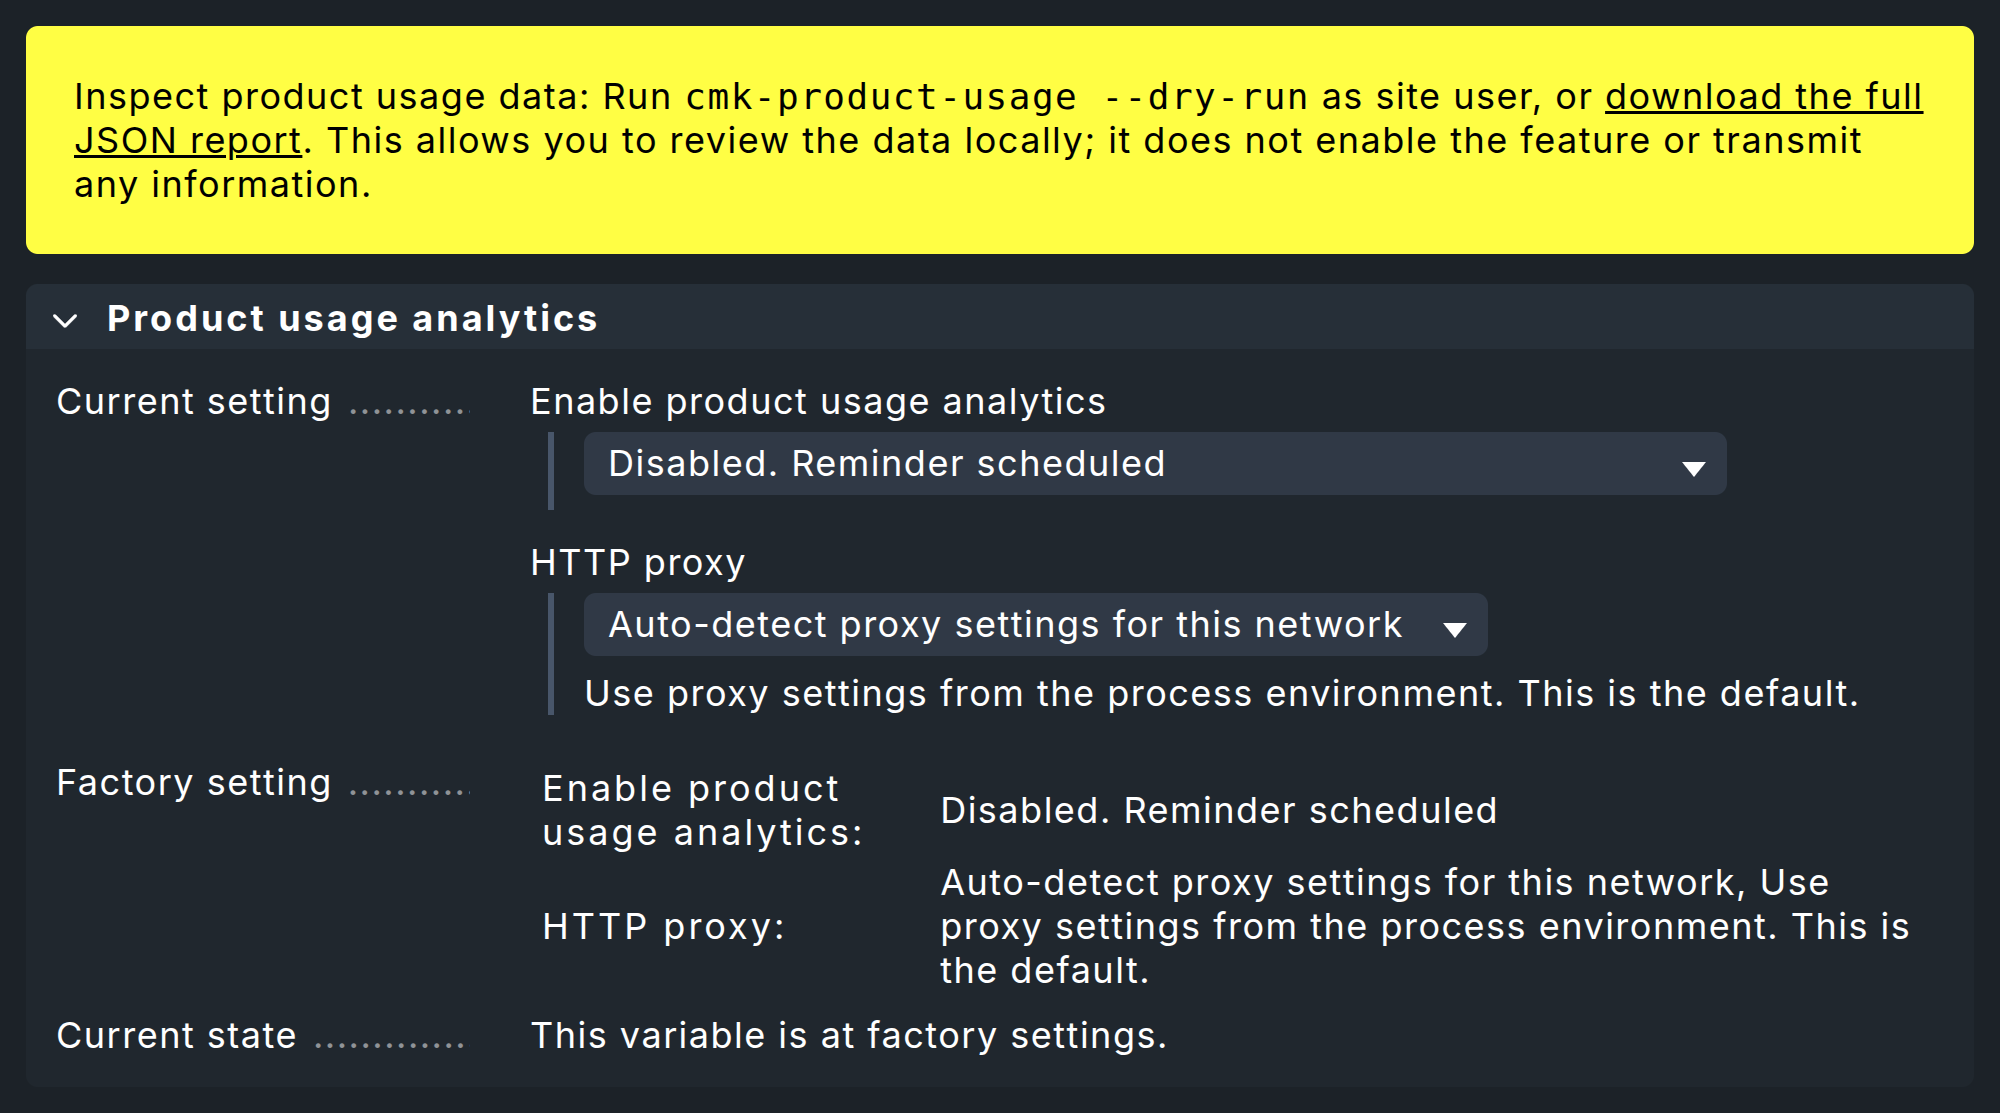Click the arrow beside Auto-detect proxy settings
The width and height of the screenshot is (2000, 1113).
pyautogui.click(x=1456, y=624)
